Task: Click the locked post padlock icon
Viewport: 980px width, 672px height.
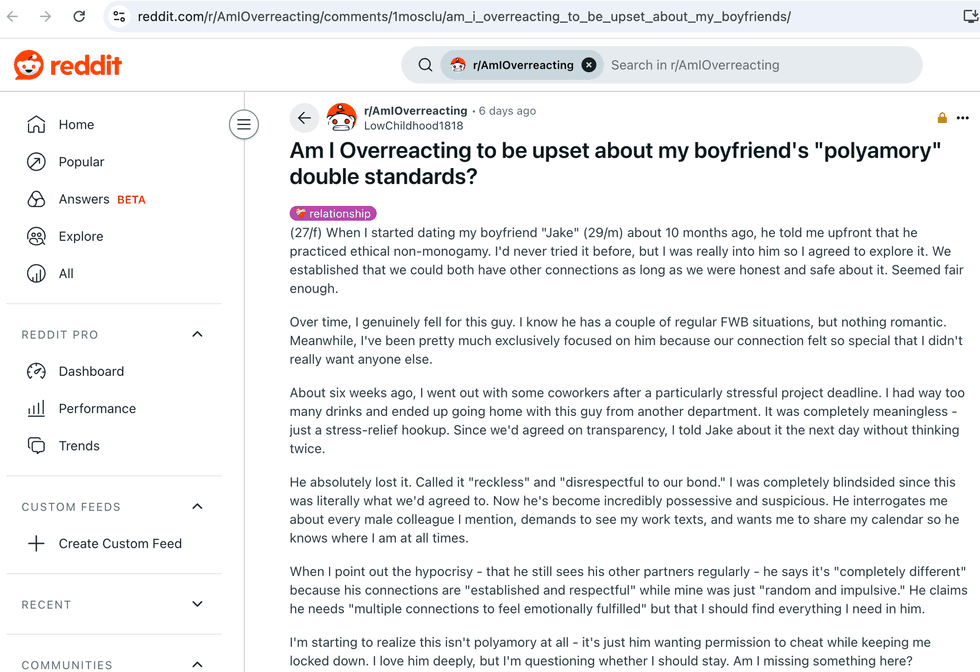Action: tap(942, 118)
